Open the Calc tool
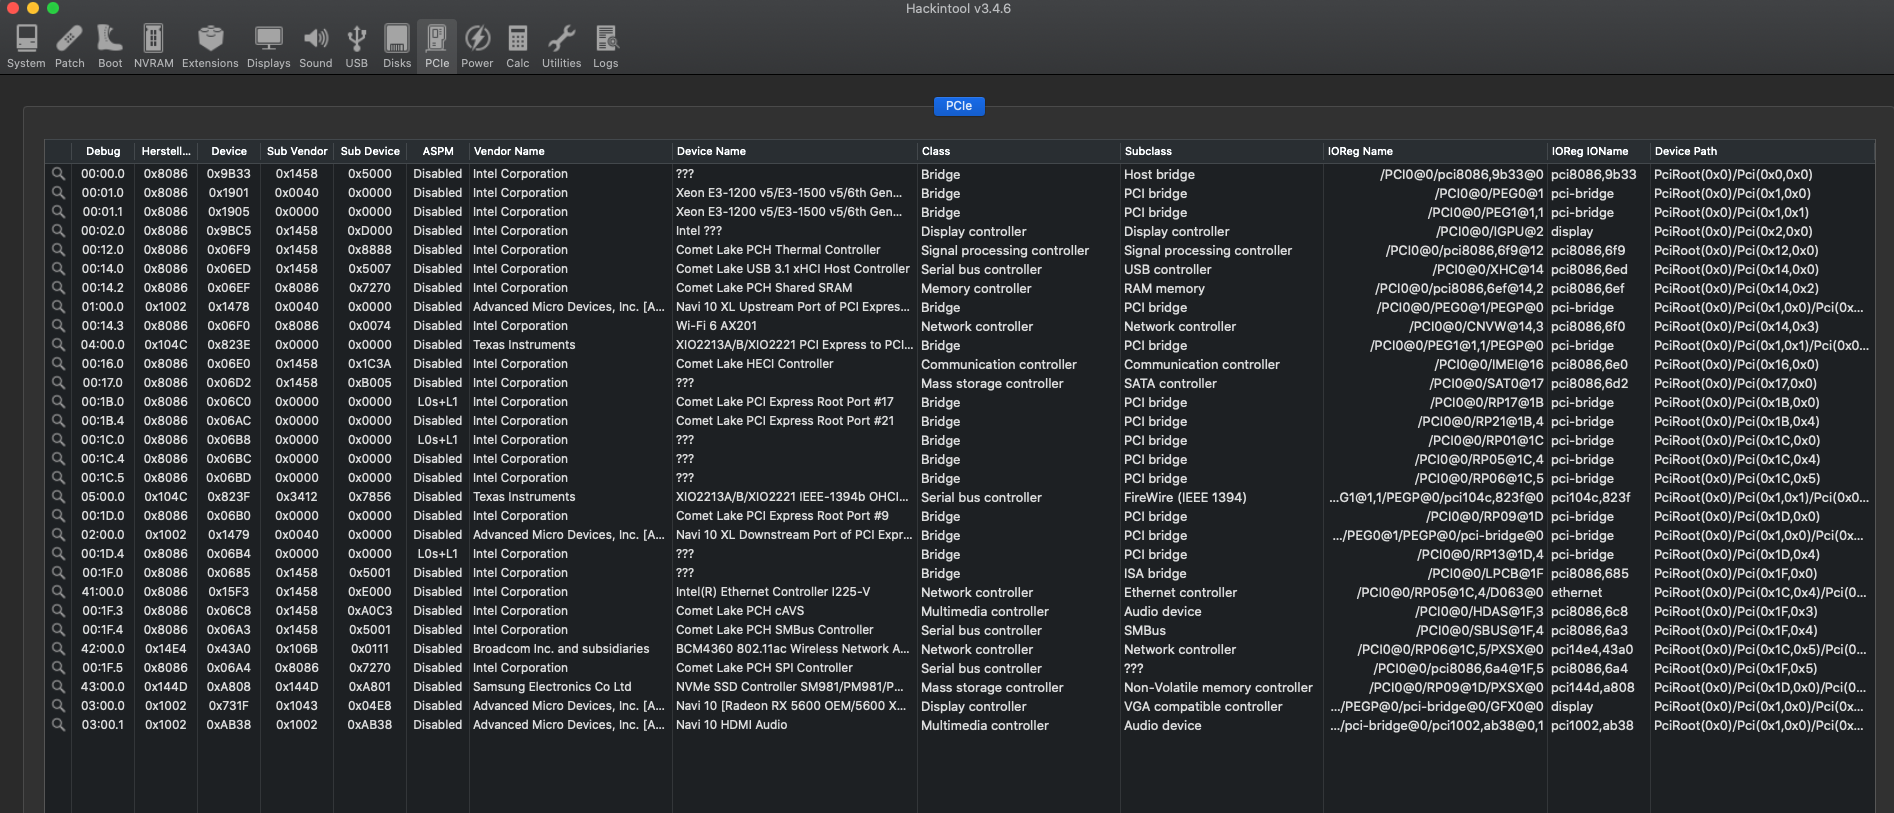The height and width of the screenshot is (813, 1894). click(517, 46)
